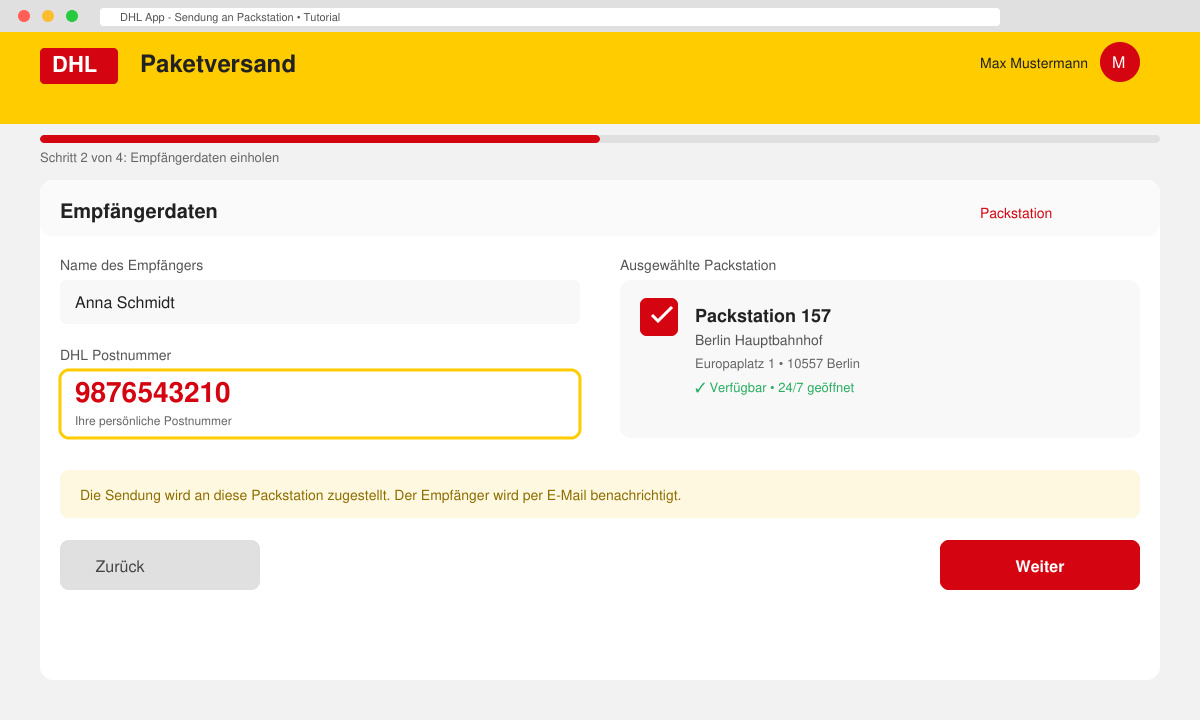Screen dimensions: 1200x720
Task: Click the browser tab title bar text
Action: [x=230, y=17]
